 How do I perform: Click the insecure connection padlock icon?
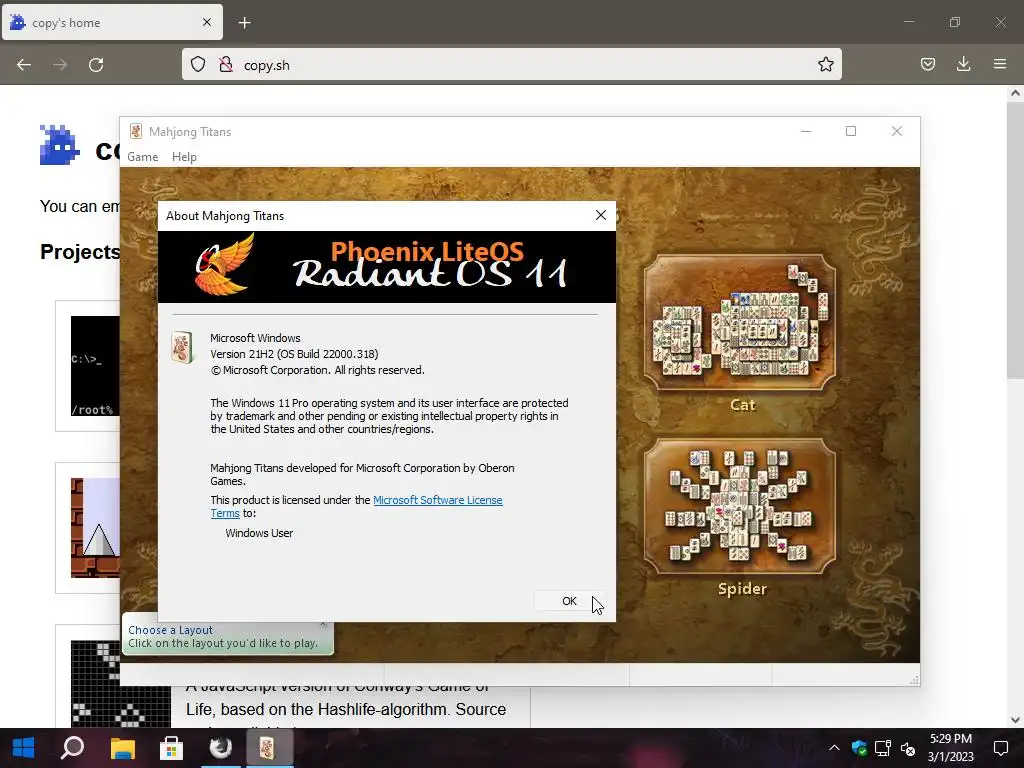(x=226, y=64)
